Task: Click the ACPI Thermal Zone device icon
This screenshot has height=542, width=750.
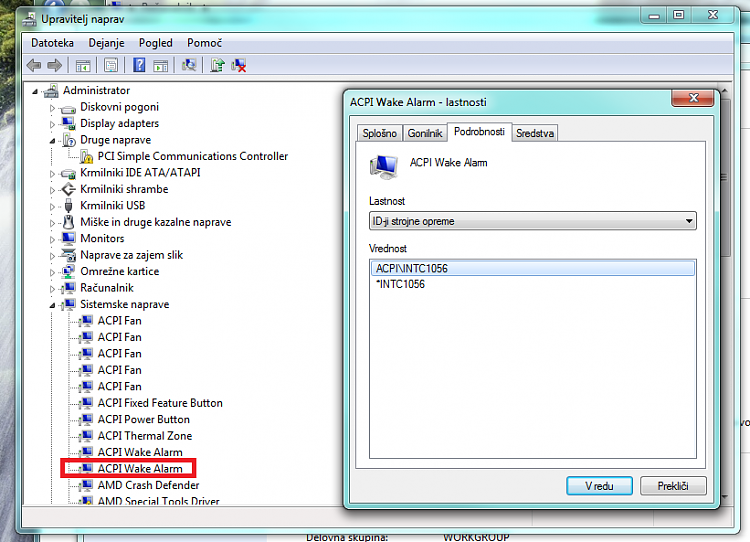Action: pyautogui.click(x=86, y=436)
